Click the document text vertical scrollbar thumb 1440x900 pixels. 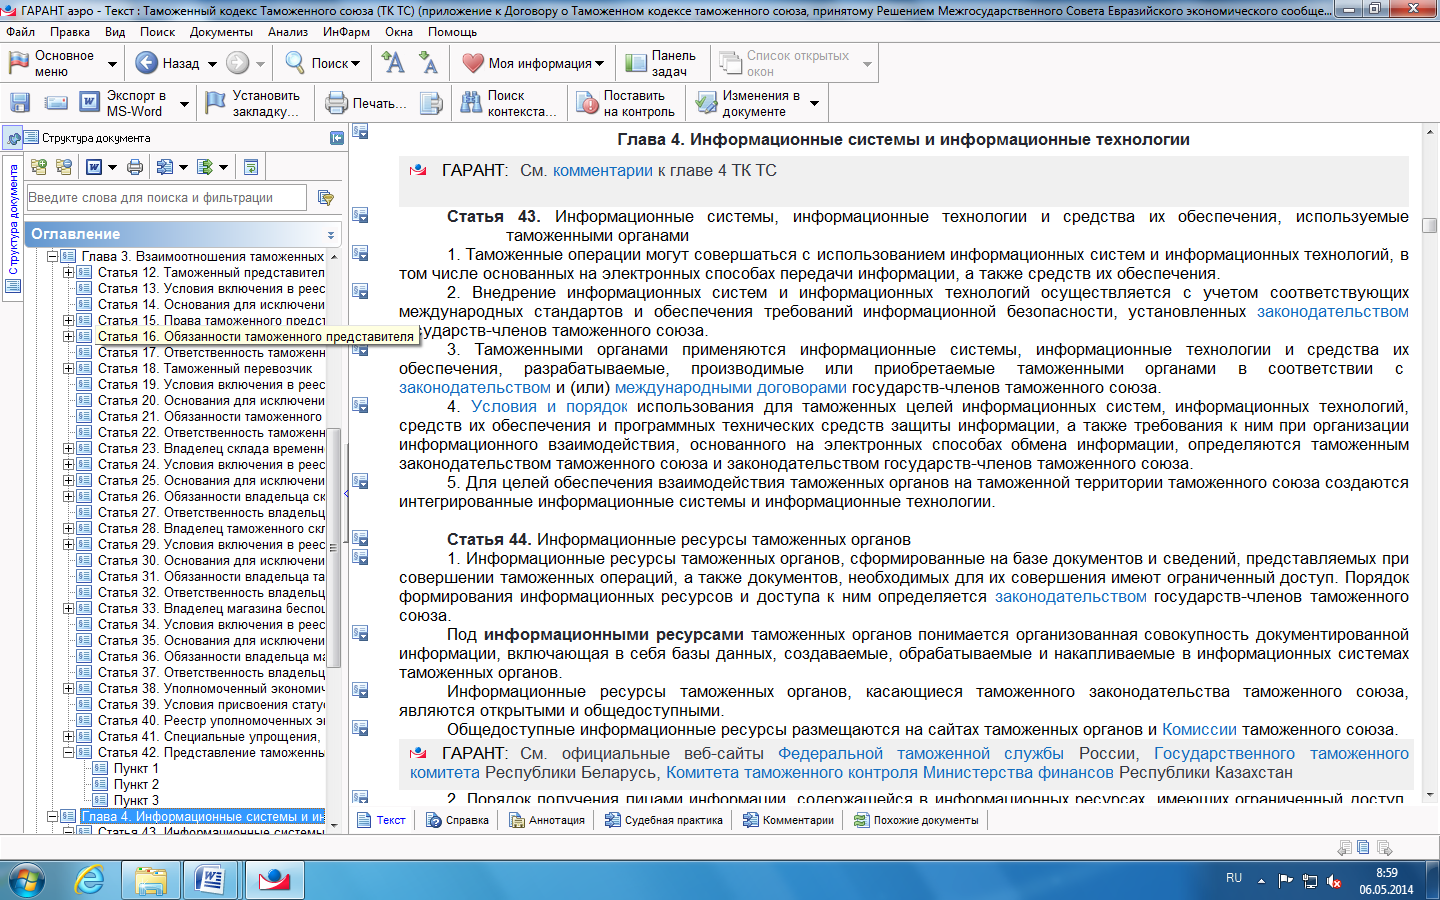pyautogui.click(x=1430, y=226)
